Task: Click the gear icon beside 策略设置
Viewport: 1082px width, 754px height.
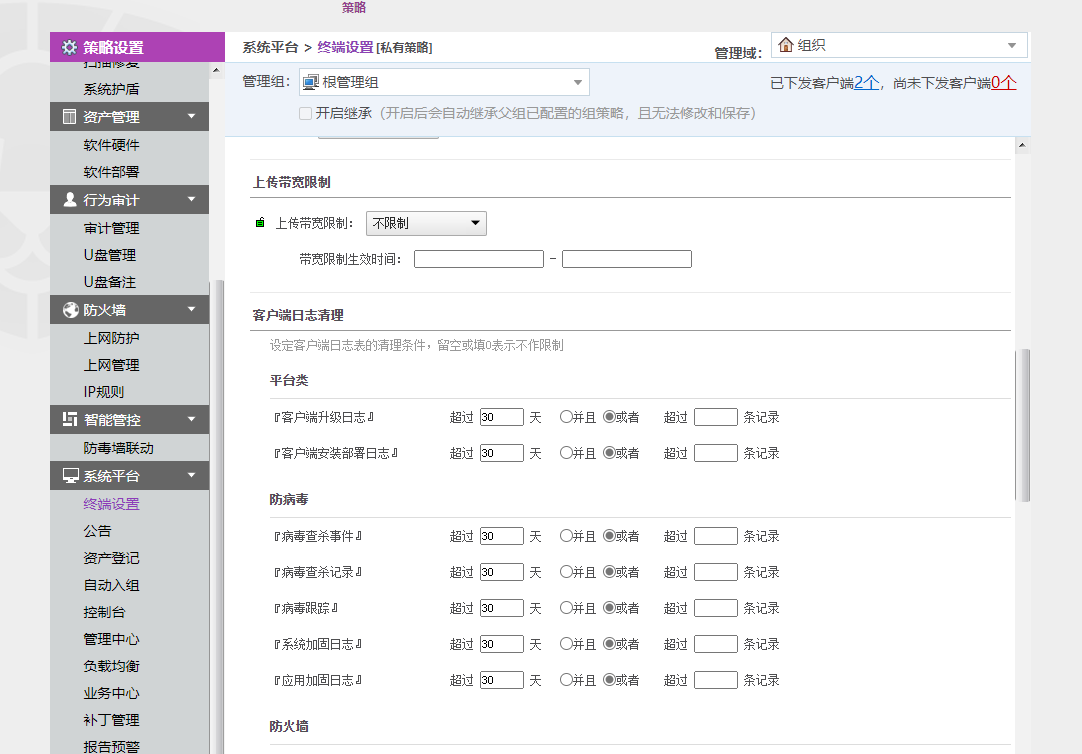Action: point(69,47)
